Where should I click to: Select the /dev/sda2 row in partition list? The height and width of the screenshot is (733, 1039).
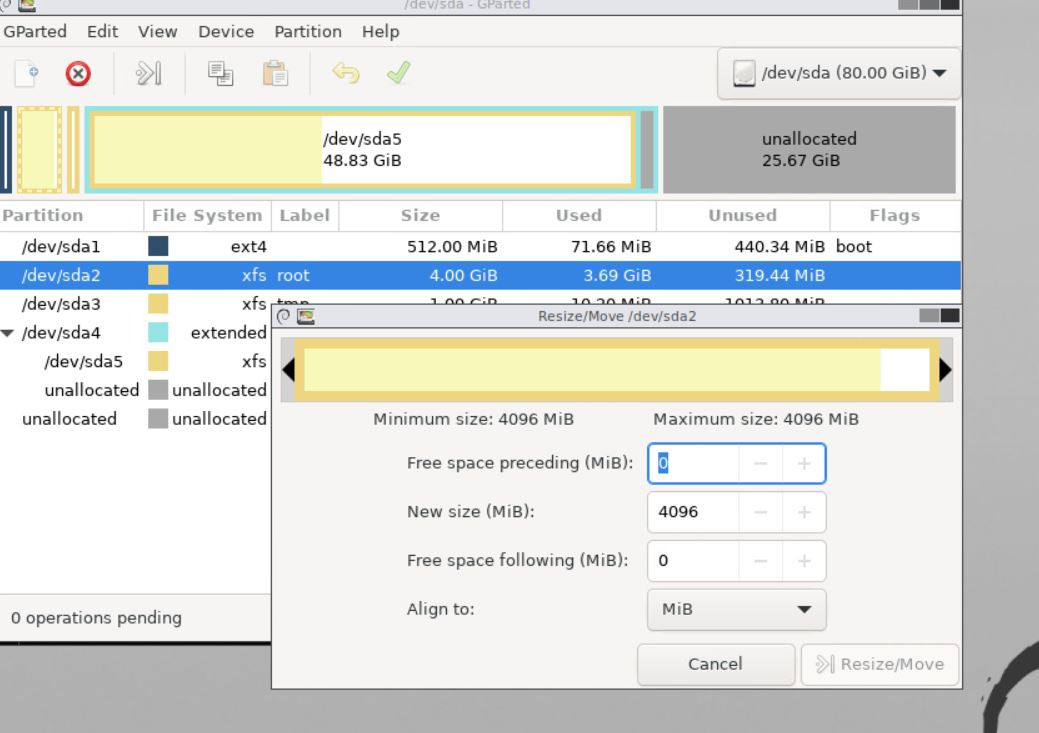(x=480, y=275)
